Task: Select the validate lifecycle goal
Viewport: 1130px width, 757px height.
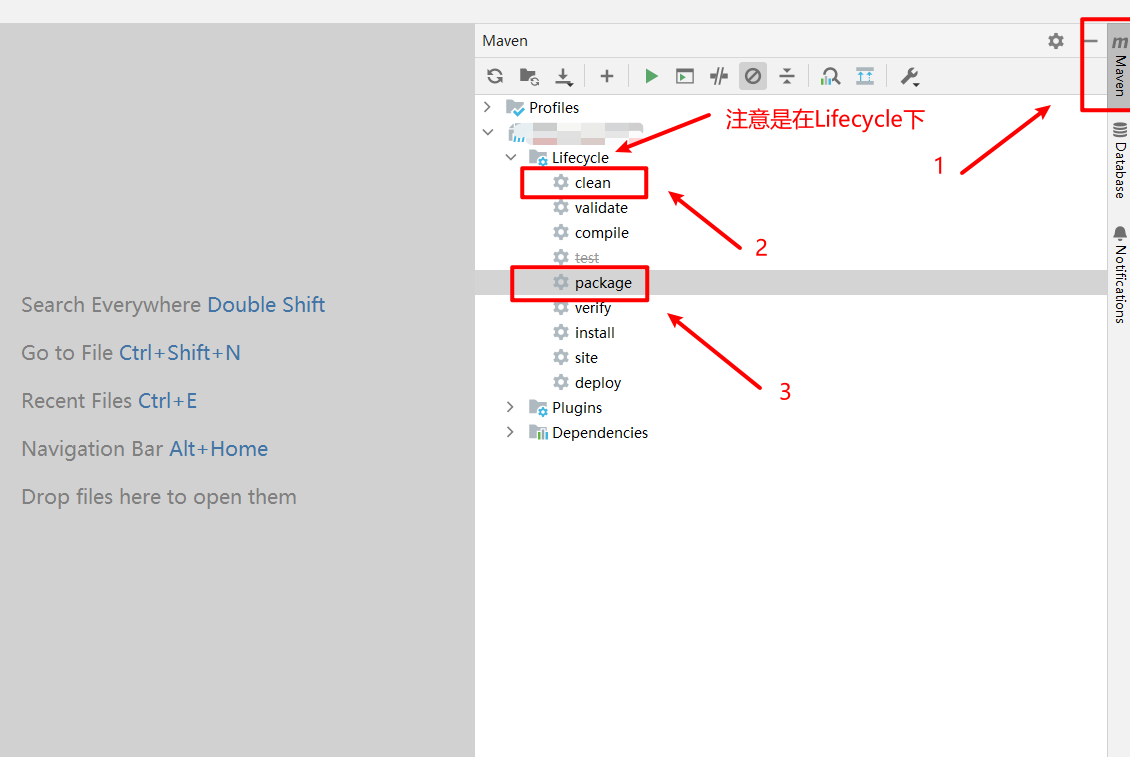Action: click(x=601, y=208)
